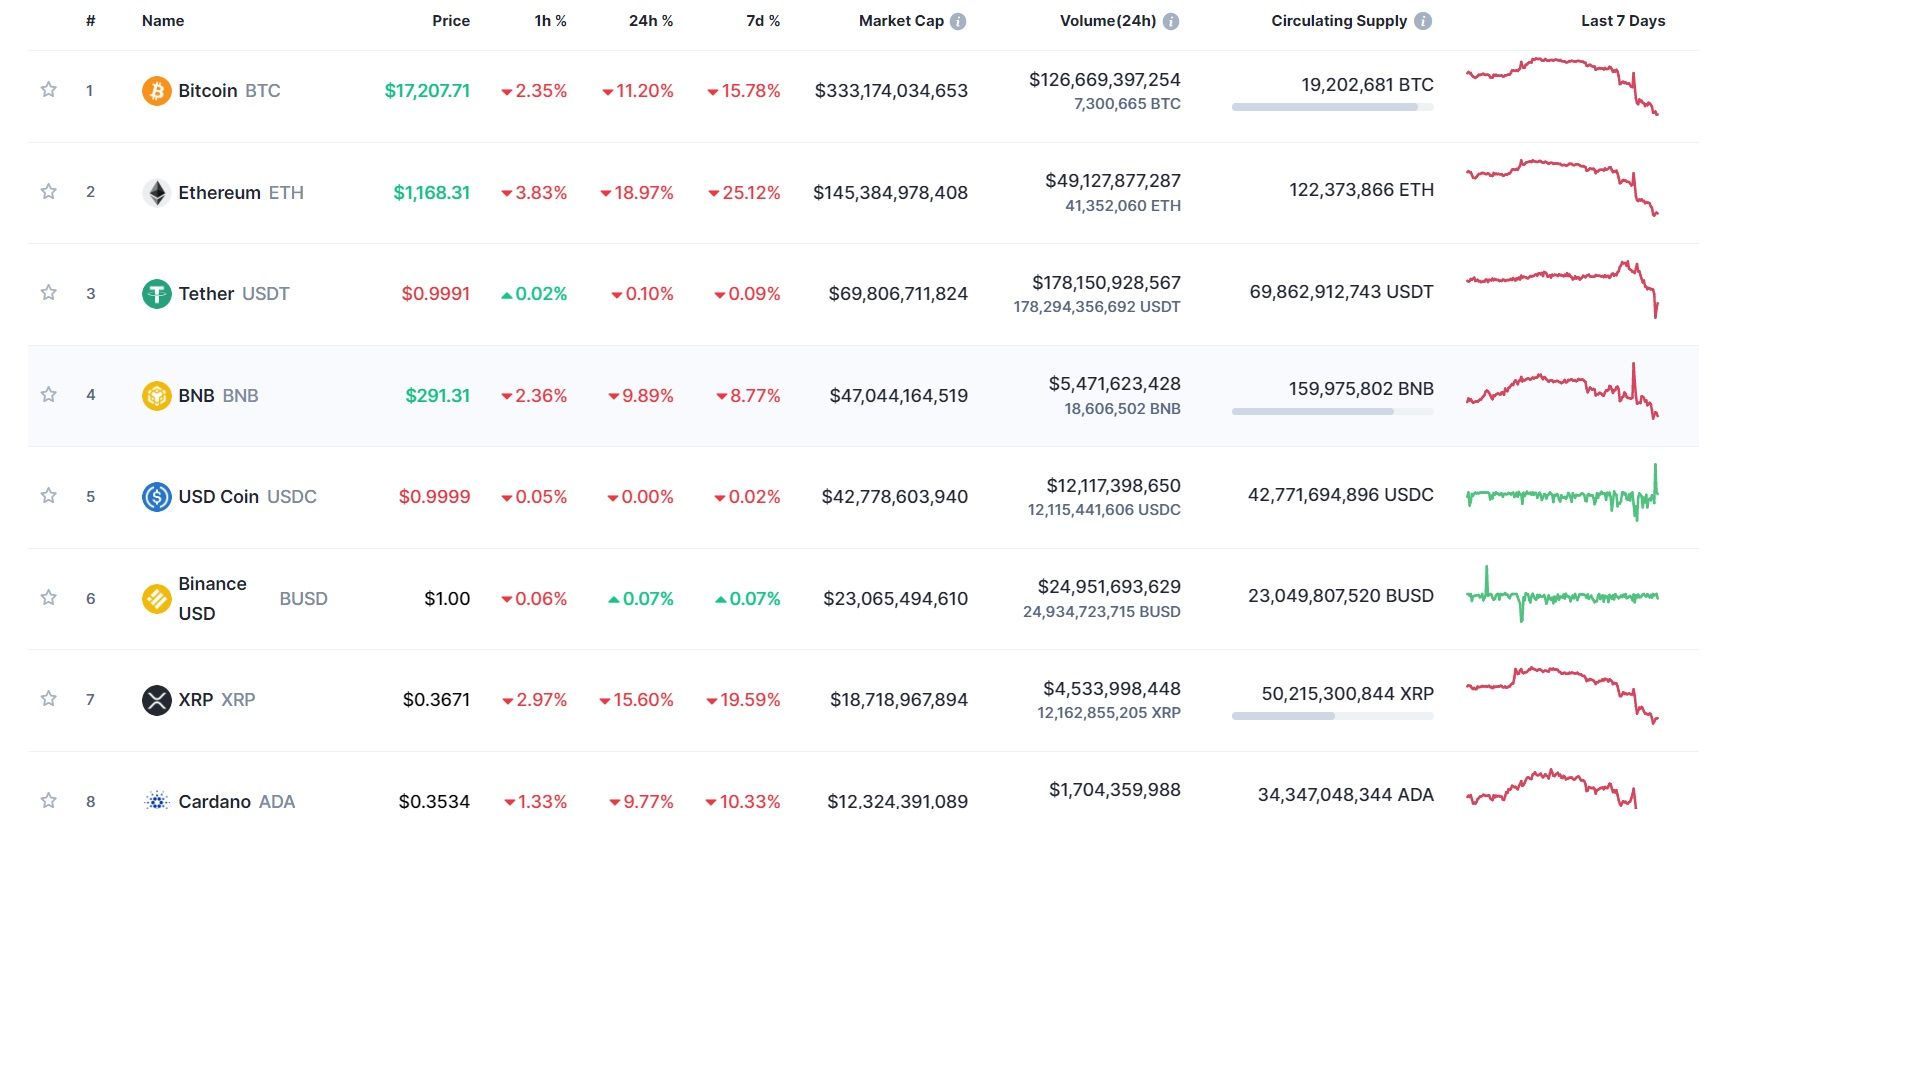Open Market Cap info tooltip icon
This screenshot has width=1920, height=1080.
[958, 21]
